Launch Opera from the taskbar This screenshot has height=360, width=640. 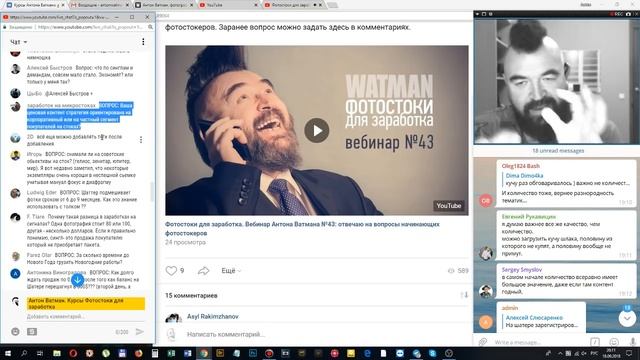73,353
